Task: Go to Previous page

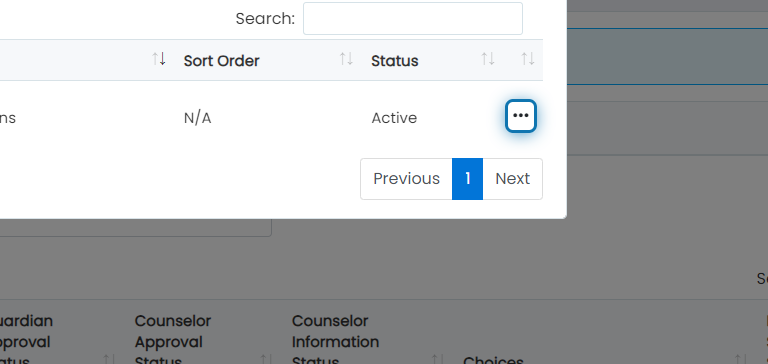Action: (x=406, y=179)
